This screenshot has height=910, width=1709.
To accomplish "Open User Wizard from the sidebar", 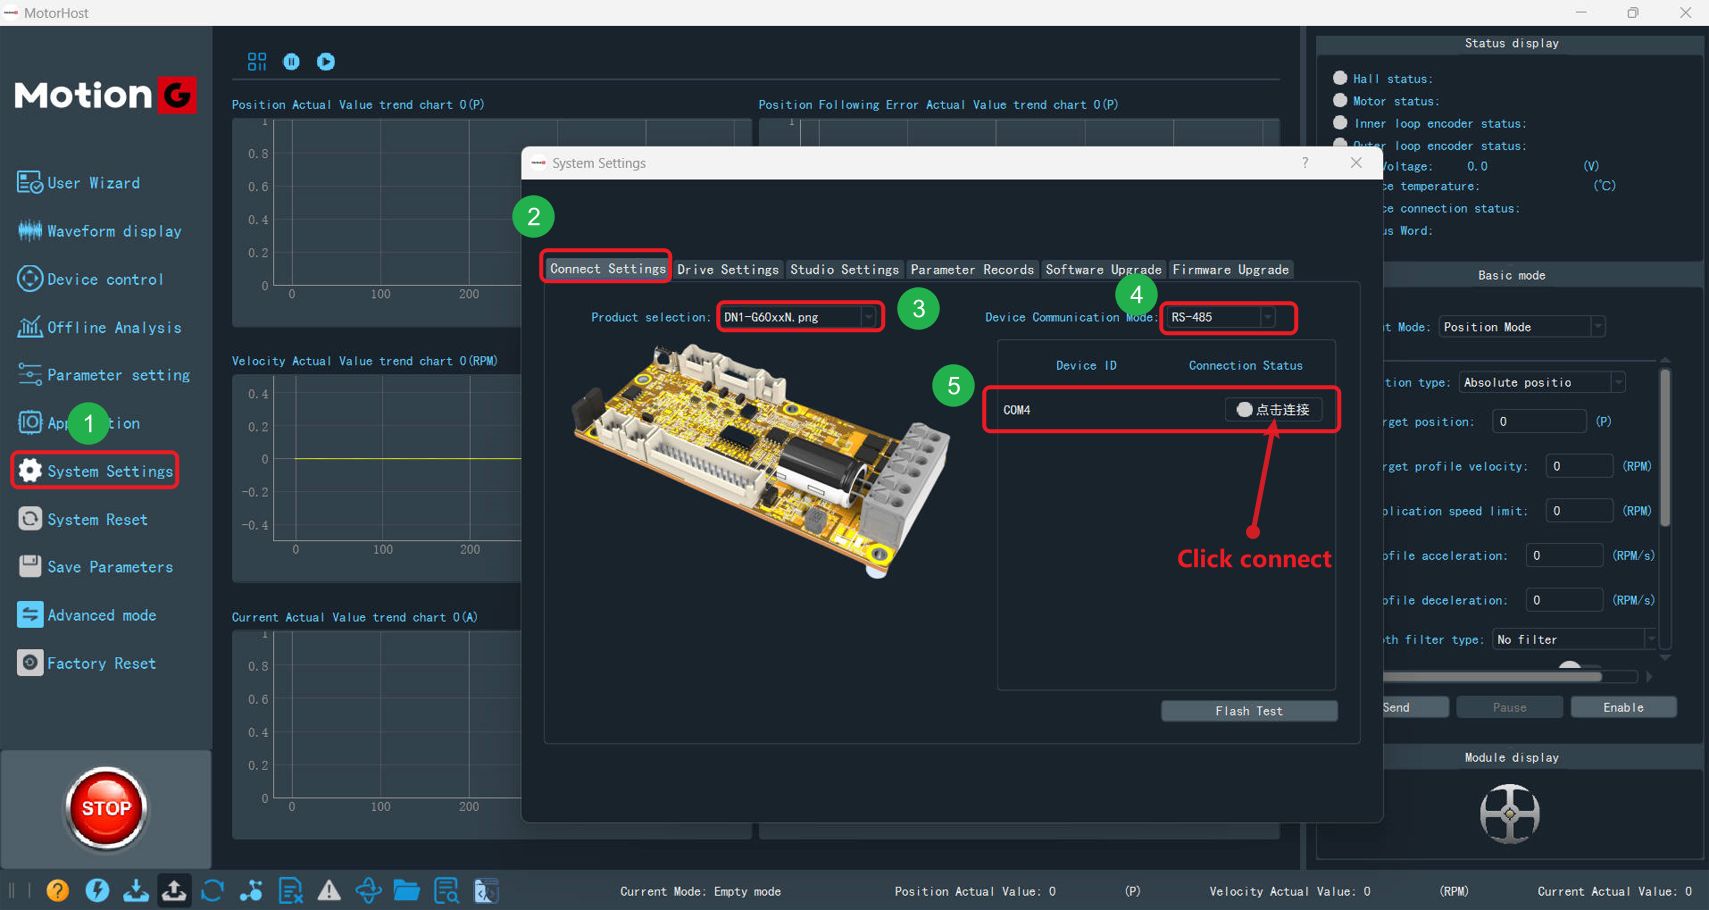I will pyautogui.click(x=79, y=183).
